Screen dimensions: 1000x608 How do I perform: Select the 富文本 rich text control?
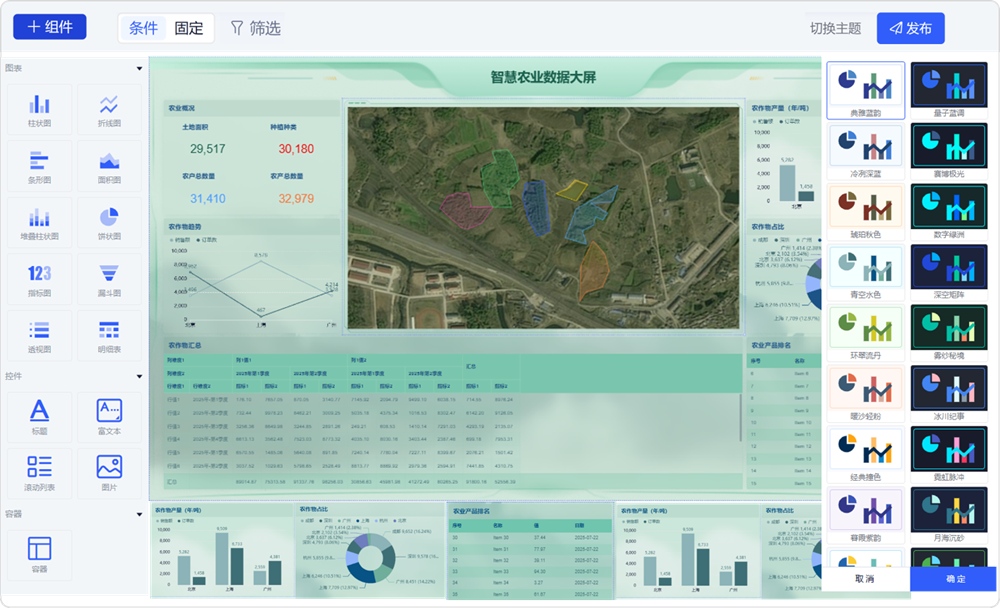(x=109, y=417)
